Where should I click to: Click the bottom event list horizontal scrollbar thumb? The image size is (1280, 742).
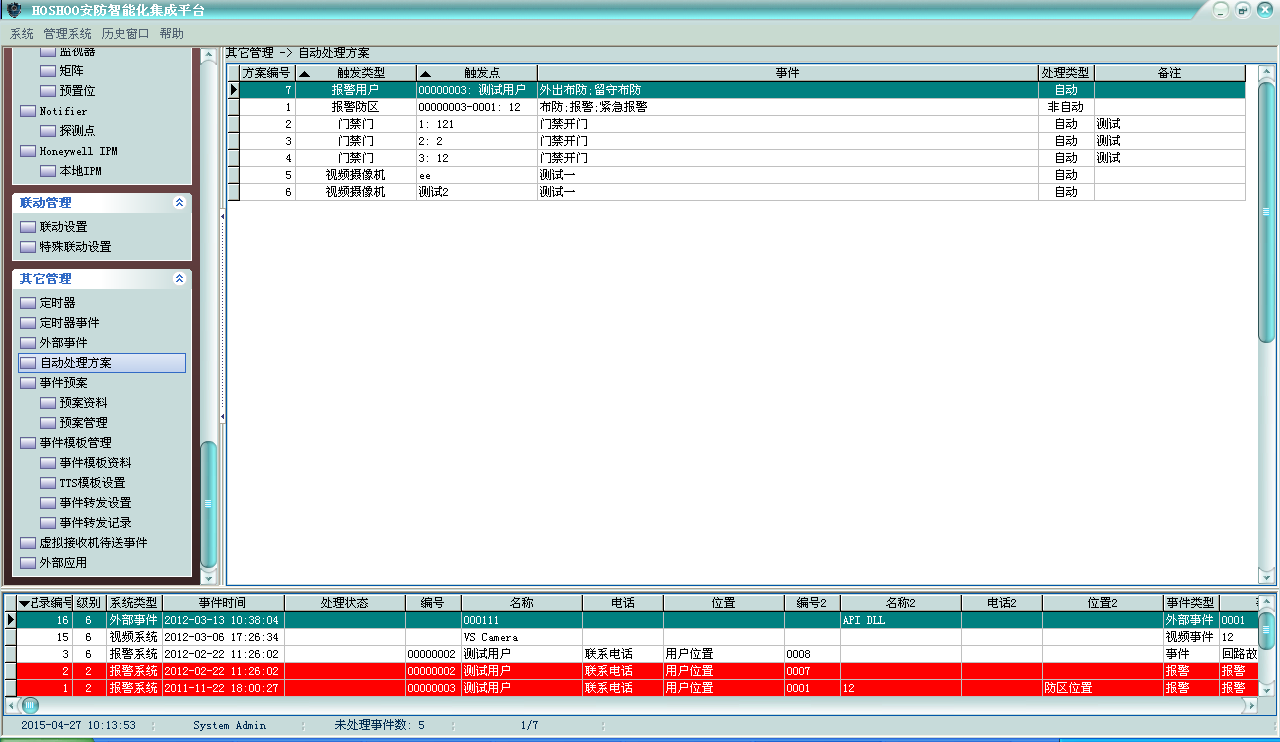pos(30,705)
